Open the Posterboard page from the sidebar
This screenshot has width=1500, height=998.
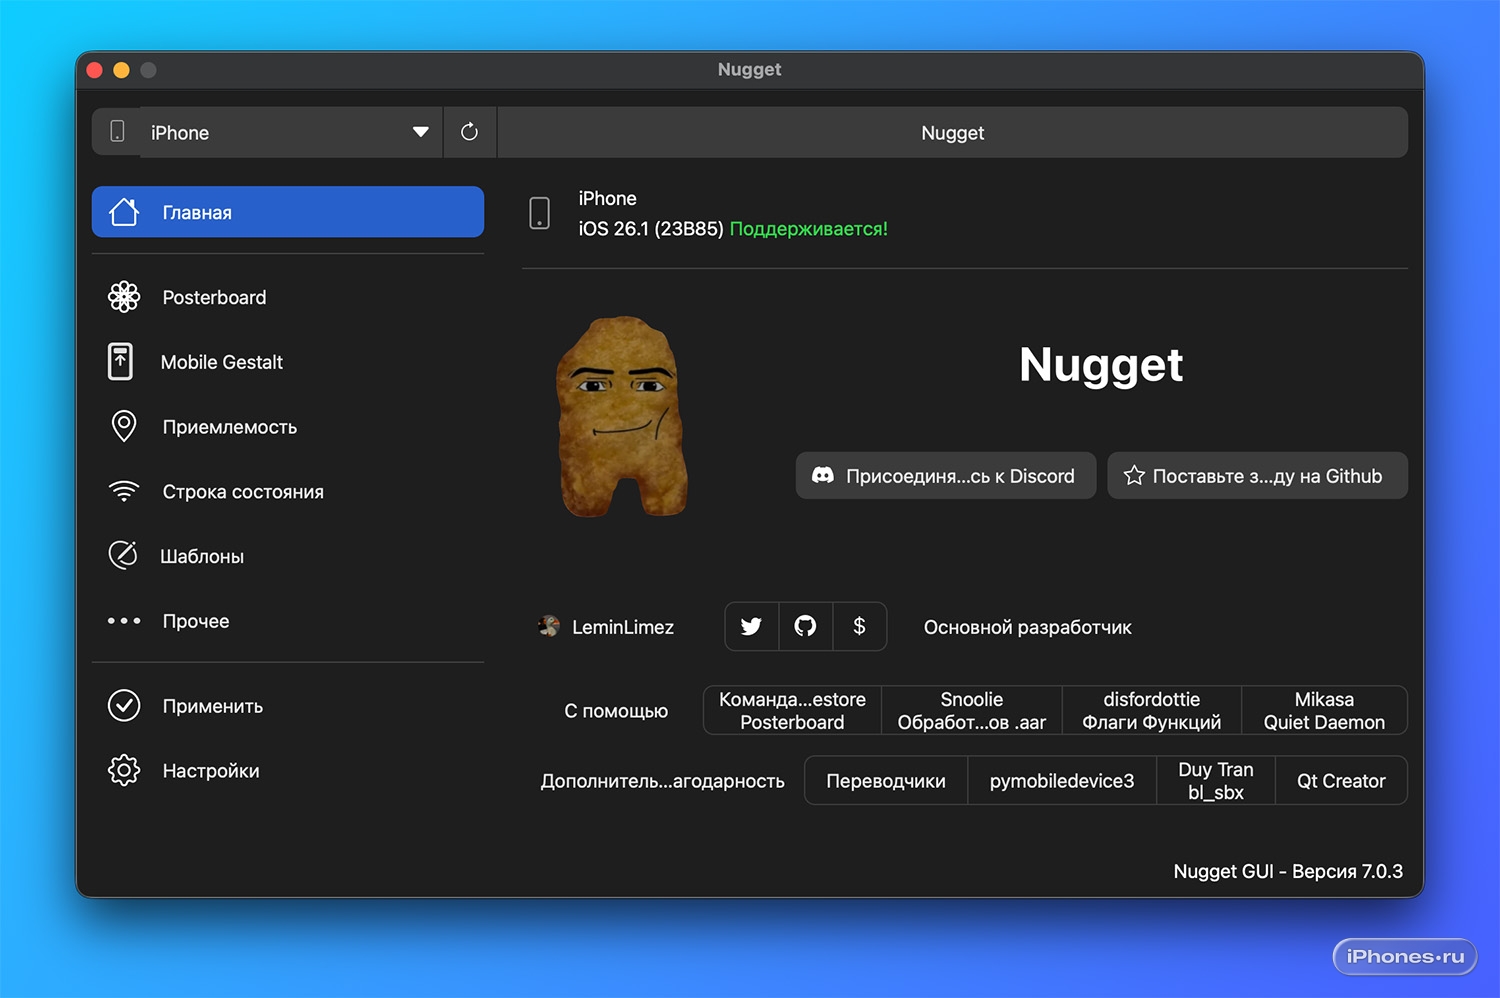[x=288, y=297]
